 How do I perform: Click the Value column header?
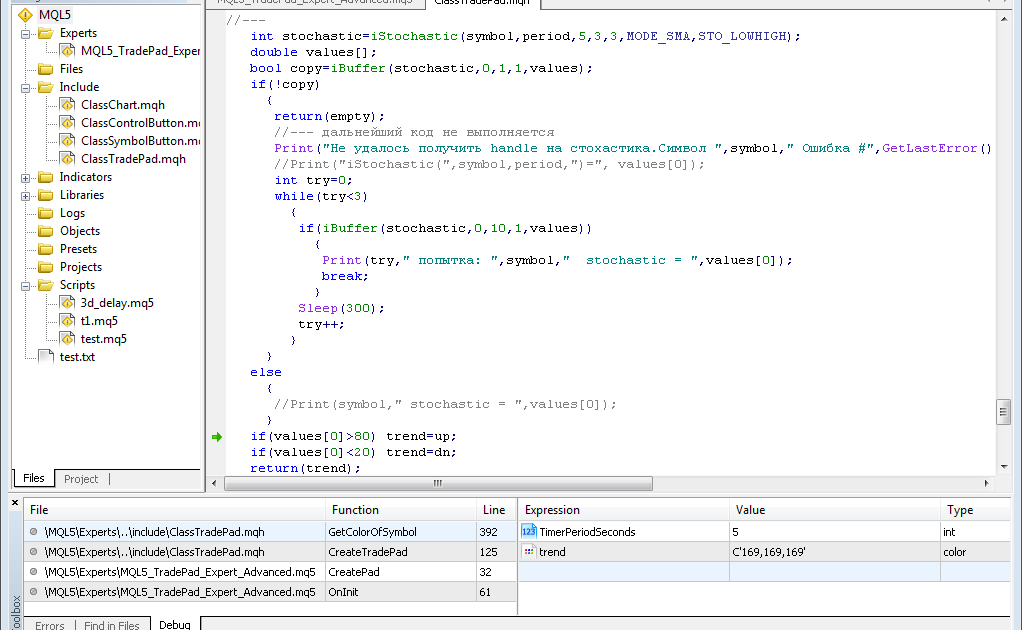[x=834, y=510]
